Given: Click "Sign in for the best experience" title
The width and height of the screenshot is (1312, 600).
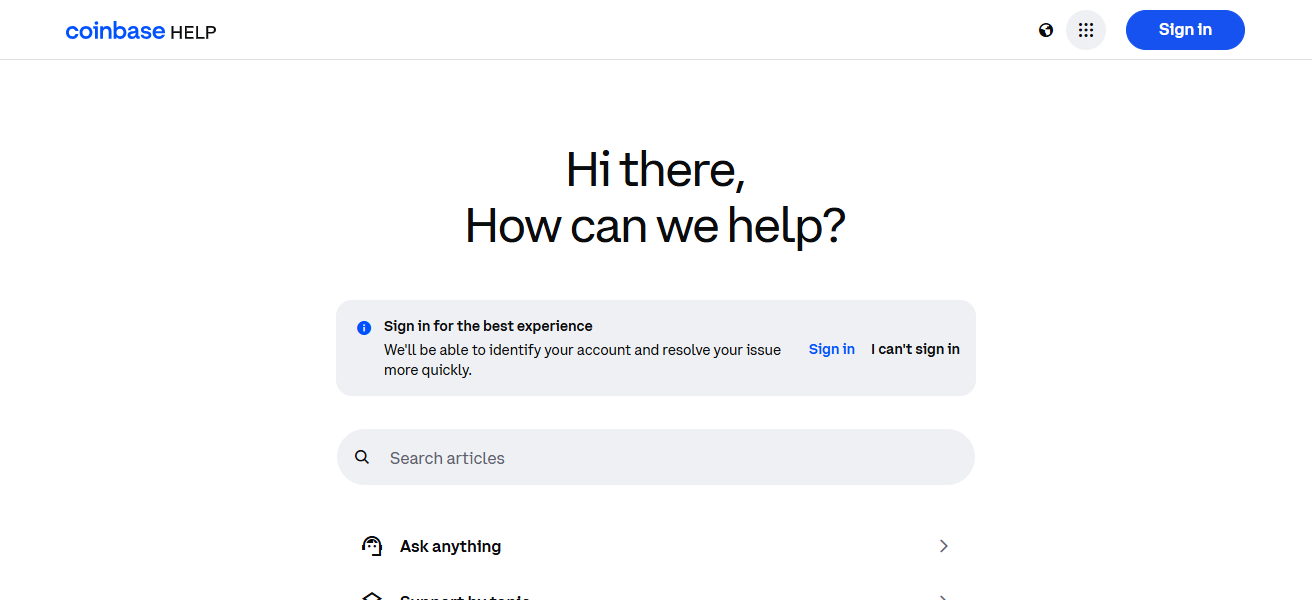Looking at the screenshot, I should 488,326.
